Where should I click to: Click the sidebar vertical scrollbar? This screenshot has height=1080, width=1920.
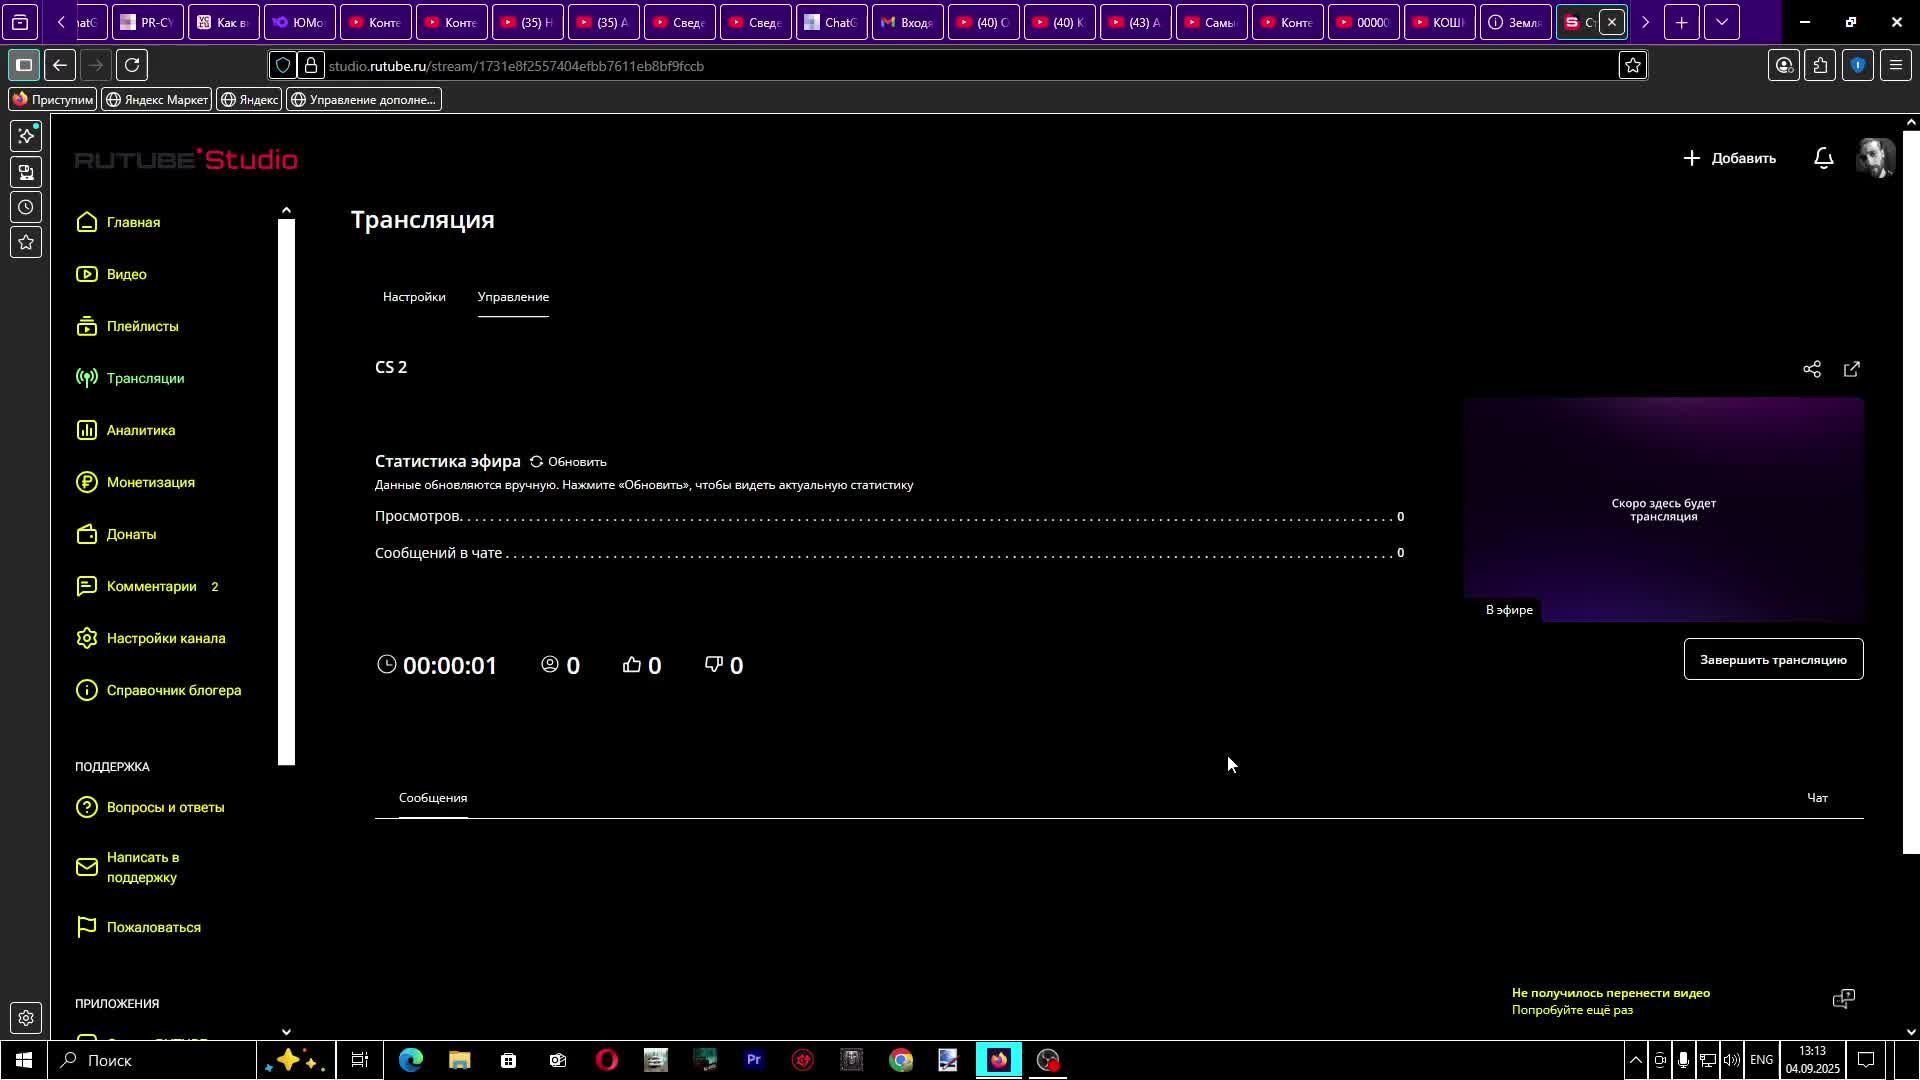click(x=286, y=490)
